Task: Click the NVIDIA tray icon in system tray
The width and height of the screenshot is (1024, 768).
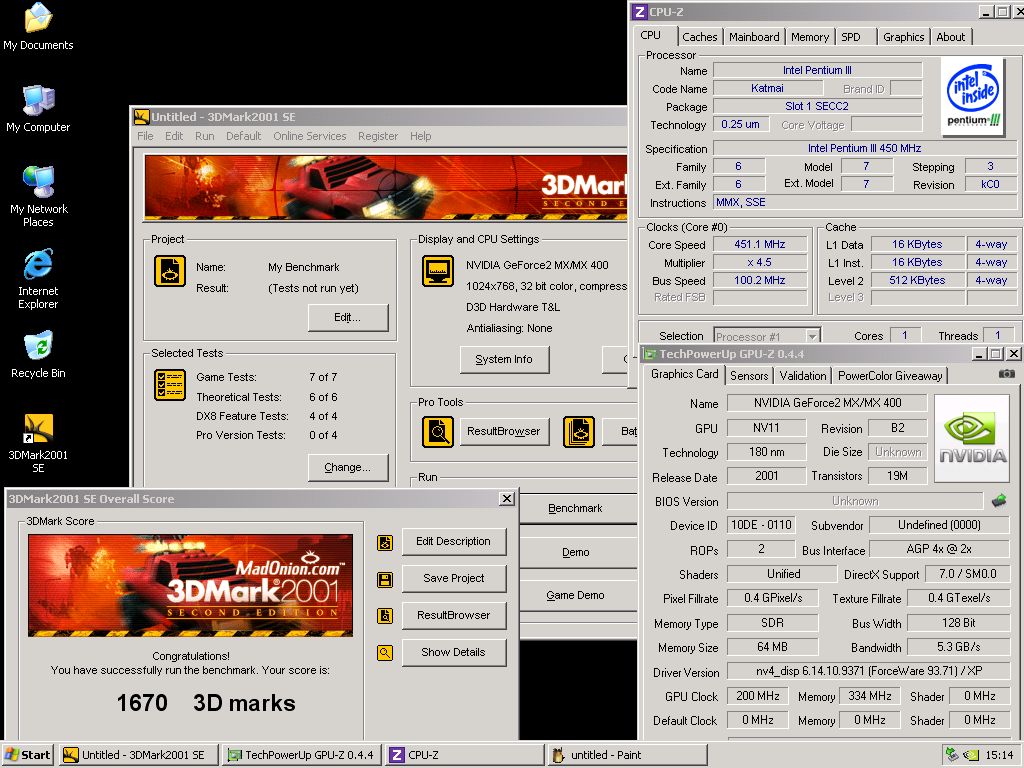Action: [971, 755]
